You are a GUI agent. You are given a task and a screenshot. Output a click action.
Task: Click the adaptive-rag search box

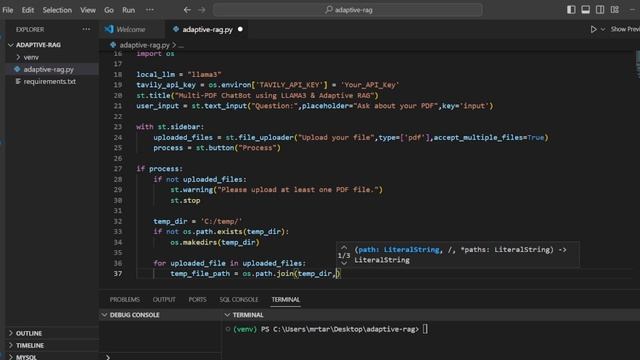click(348, 10)
